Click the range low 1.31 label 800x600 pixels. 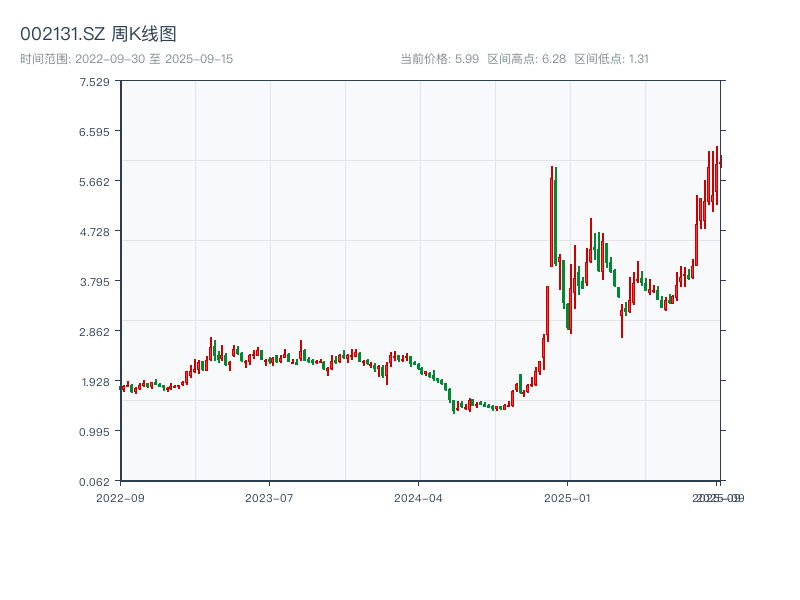pos(612,59)
